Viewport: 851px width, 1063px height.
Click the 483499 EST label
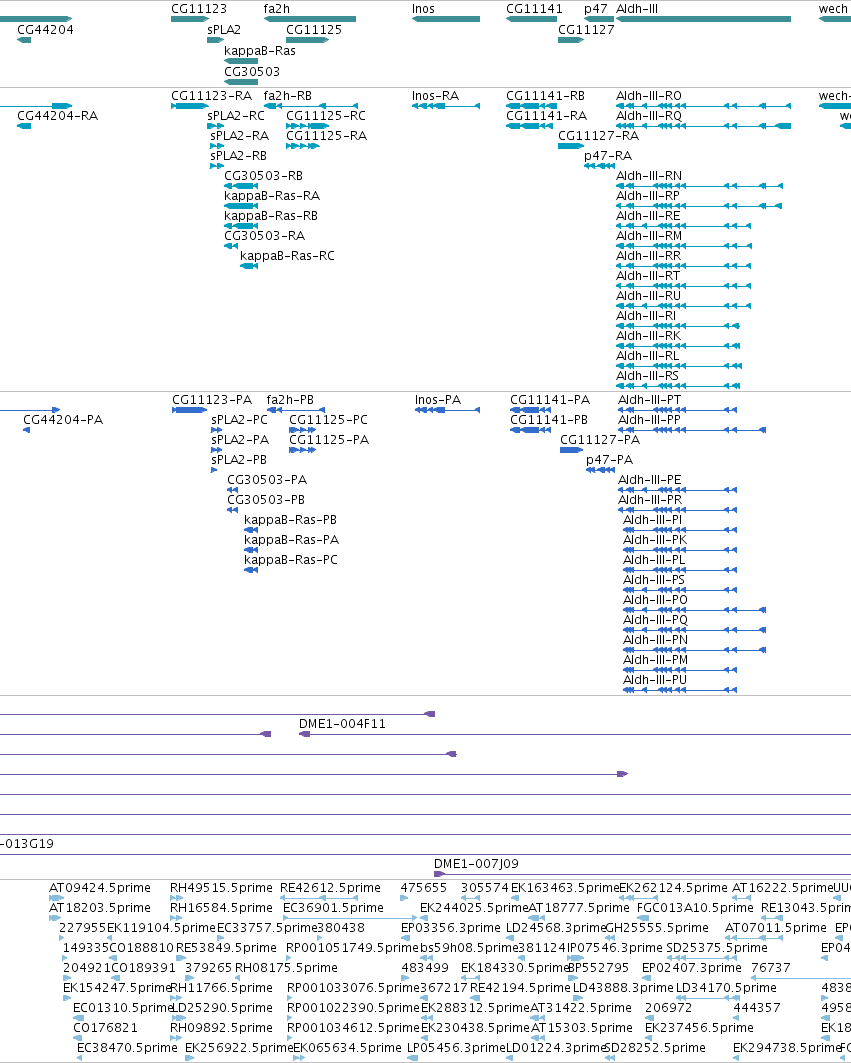(425, 967)
